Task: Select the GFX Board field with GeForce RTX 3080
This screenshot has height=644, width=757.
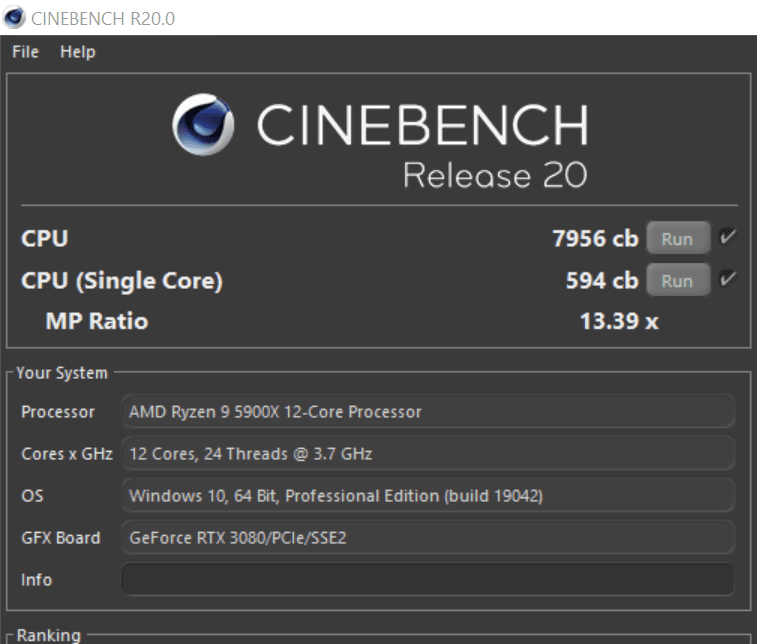Action: tap(428, 537)
